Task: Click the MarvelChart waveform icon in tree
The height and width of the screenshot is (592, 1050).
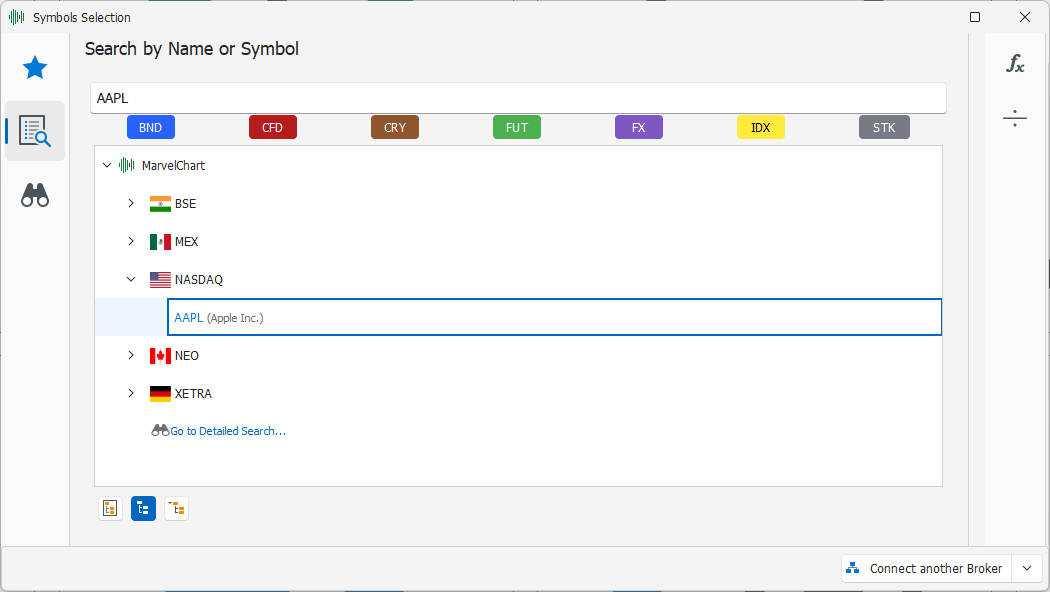Action: tap(127, 165)
